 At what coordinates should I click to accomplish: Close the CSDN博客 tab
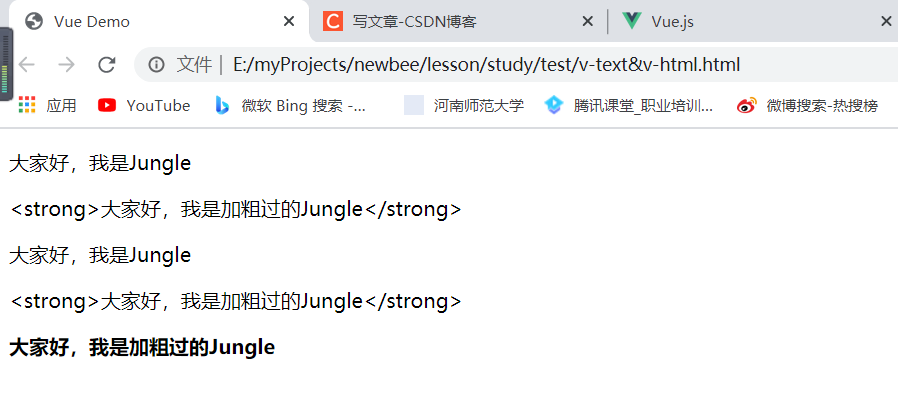588,22
